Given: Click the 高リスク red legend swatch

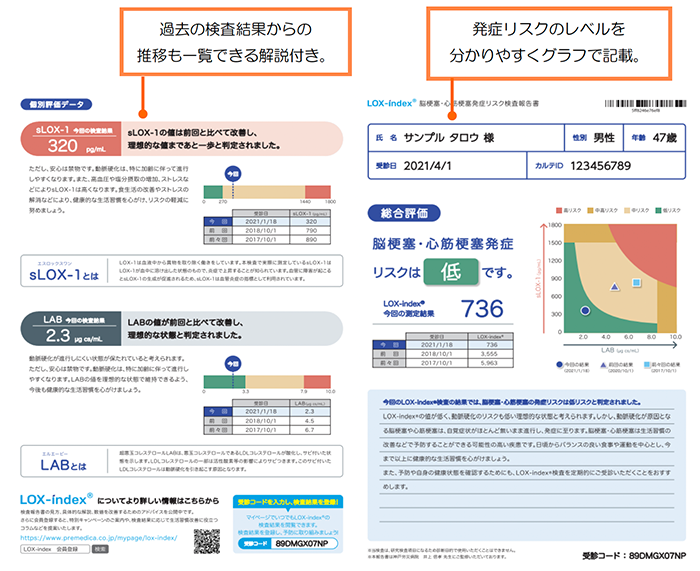Looking at the screenshot, I should pos(558,211).
